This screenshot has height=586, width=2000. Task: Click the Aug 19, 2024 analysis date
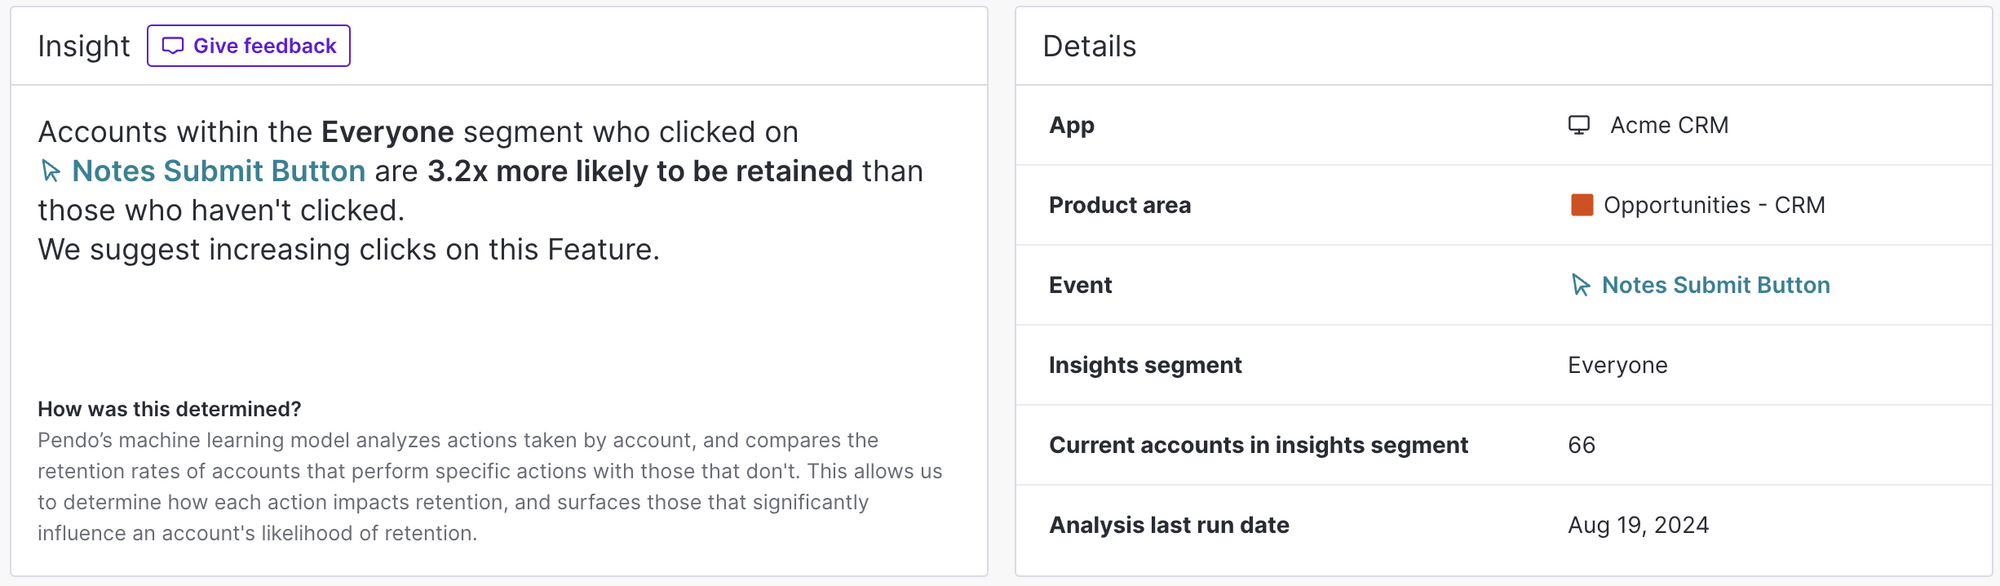click(1638, 525)
